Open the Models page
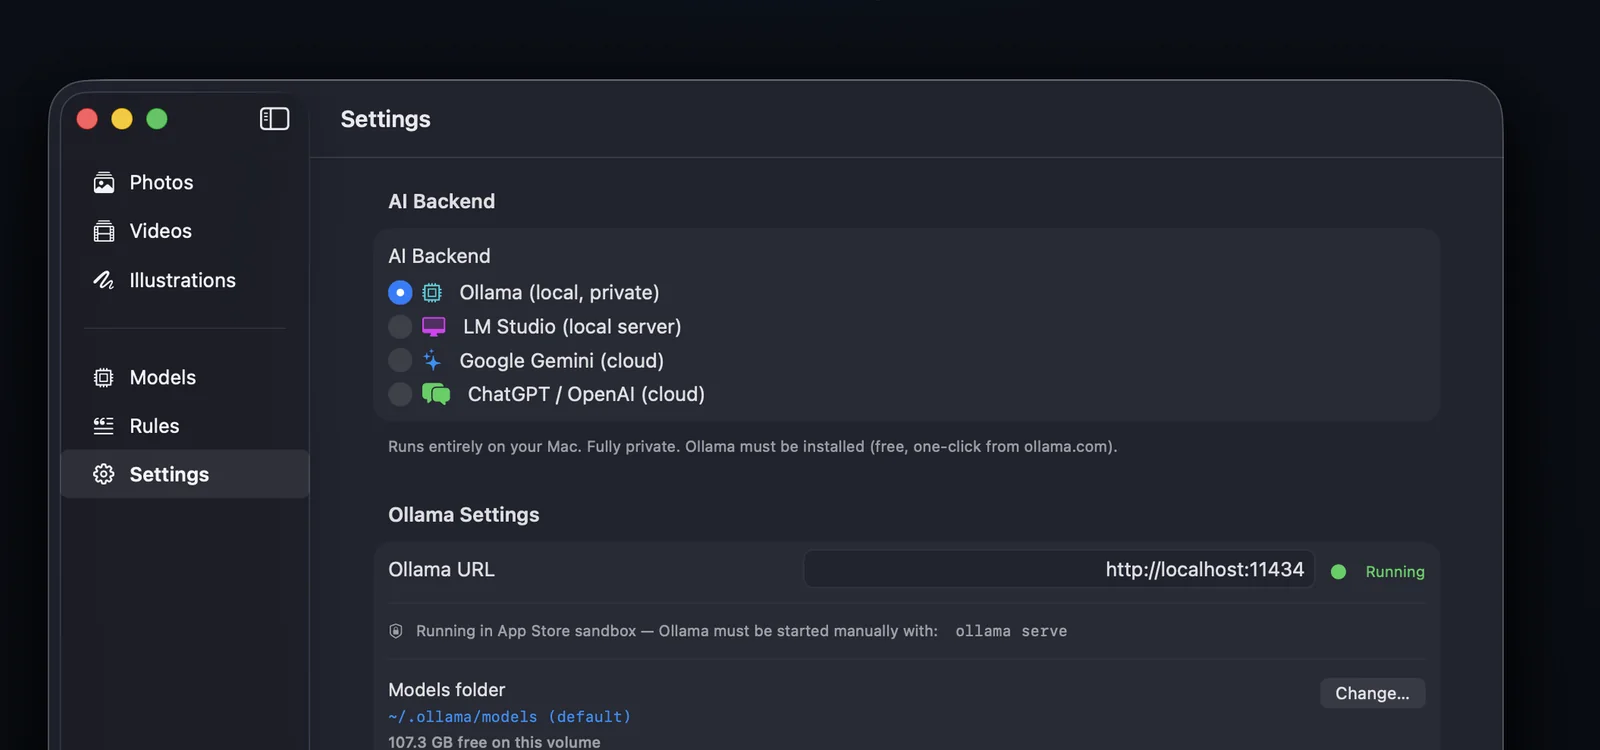The width and height of the screenshot is (1600, 750). (185, 377)
